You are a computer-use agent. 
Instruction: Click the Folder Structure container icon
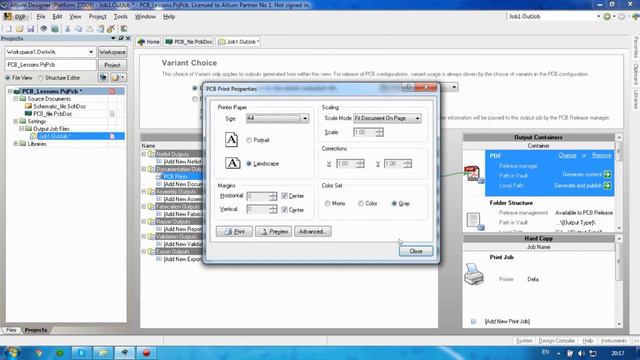[x=474, y=221]
